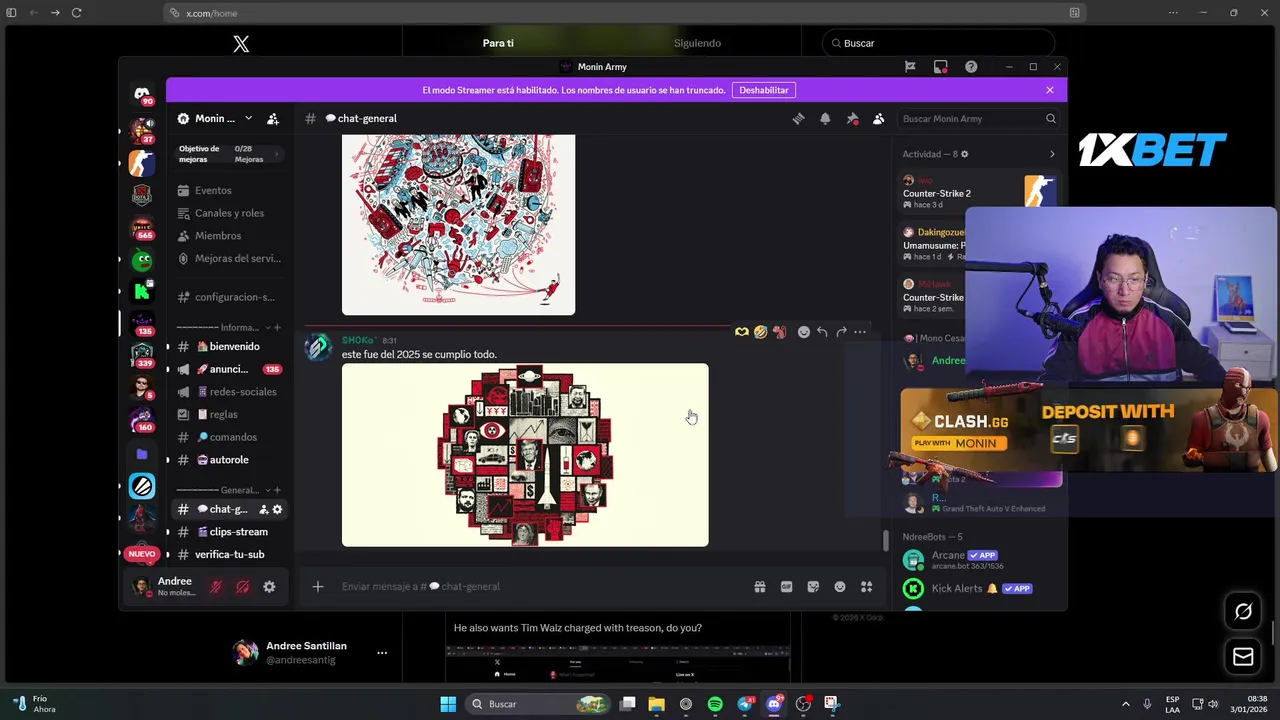Viewport: 1280px width, 720px height.
Task: Select verifica-tu-sub channel
Action: pos(229,554)
